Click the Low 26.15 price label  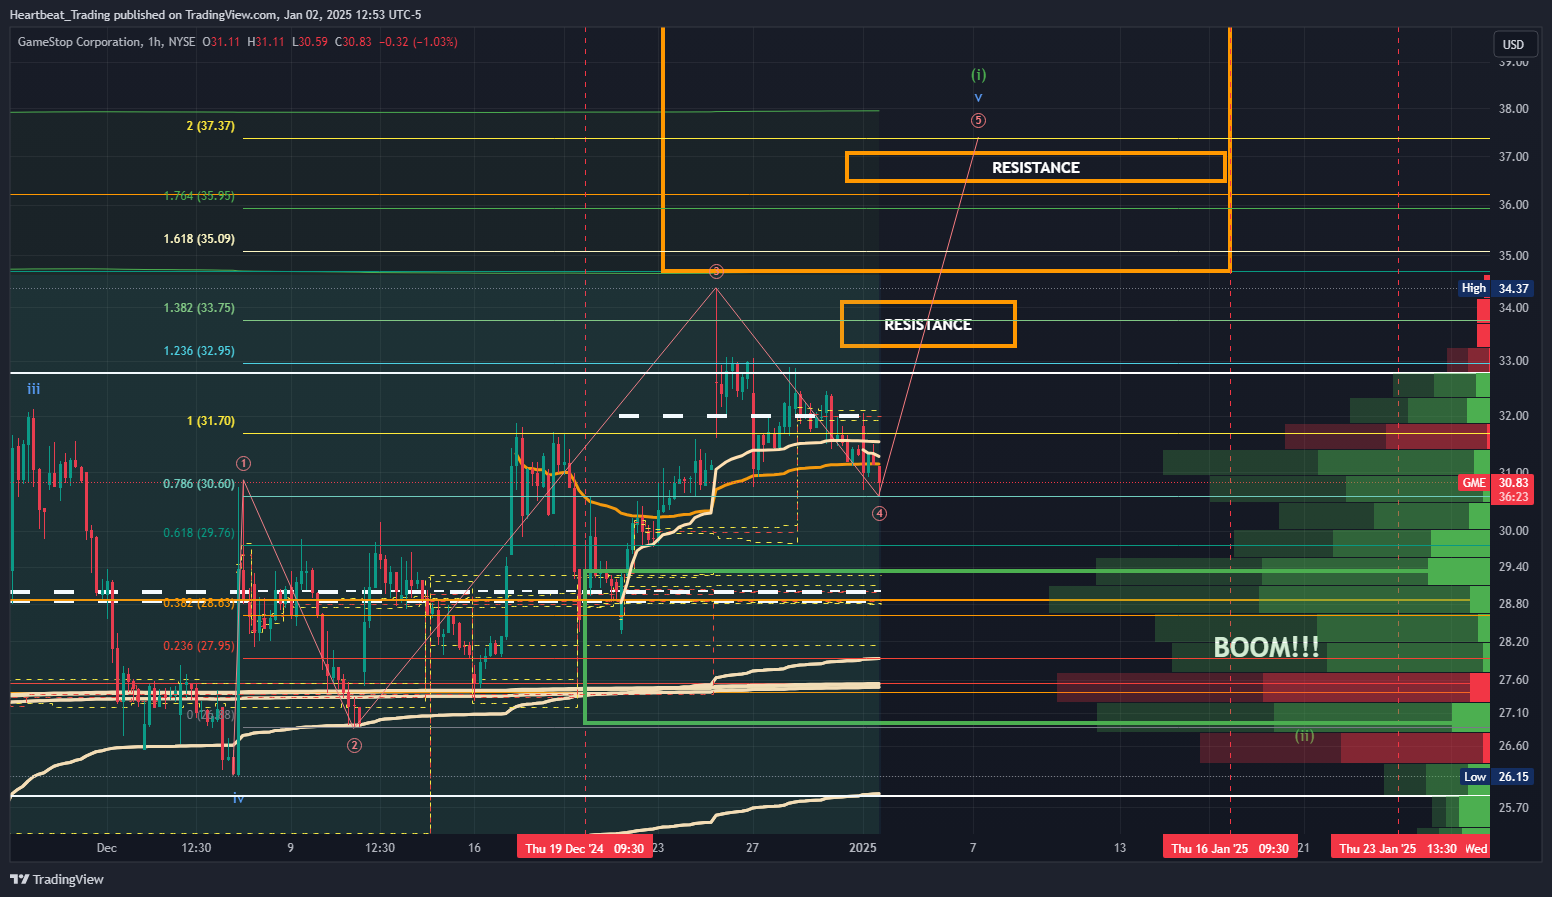1496,777
